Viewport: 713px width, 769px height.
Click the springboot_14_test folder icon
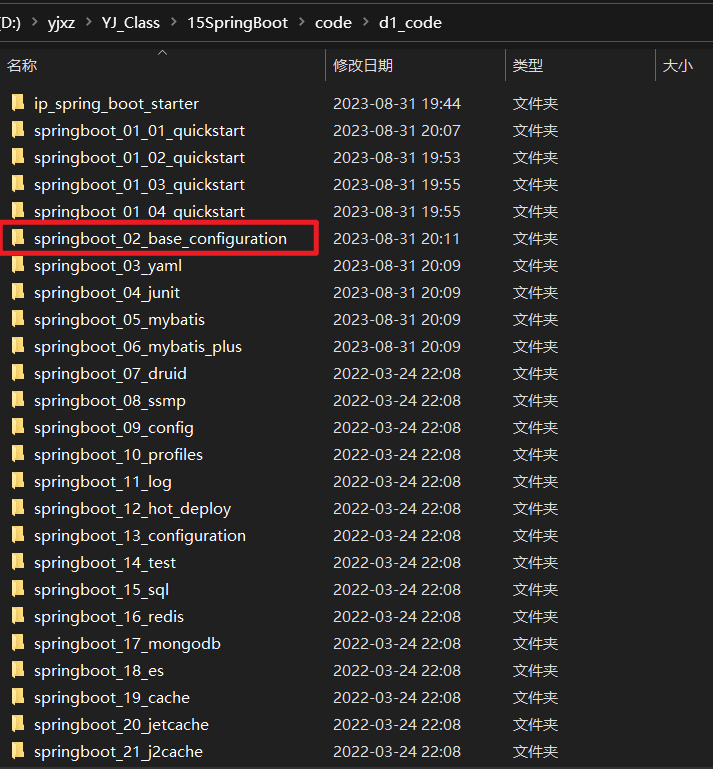click(x=18, y=562)
